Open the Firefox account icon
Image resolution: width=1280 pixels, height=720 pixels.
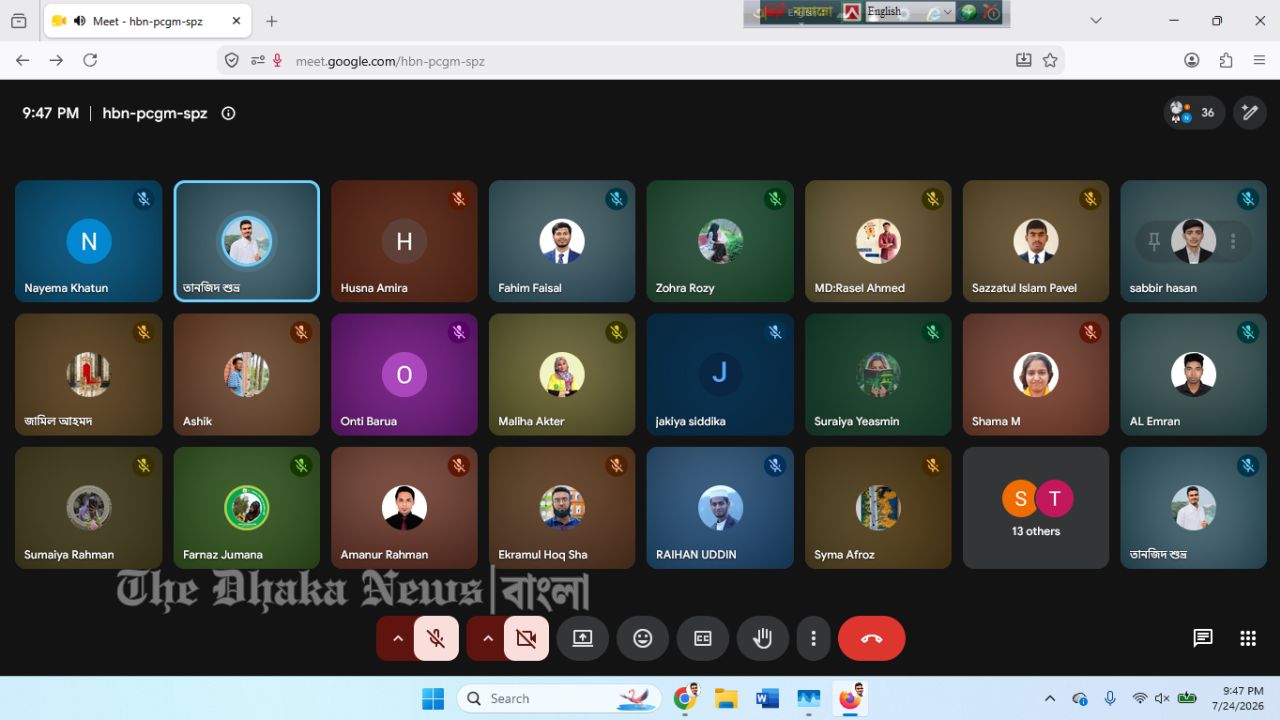[x=1192, y=60]
